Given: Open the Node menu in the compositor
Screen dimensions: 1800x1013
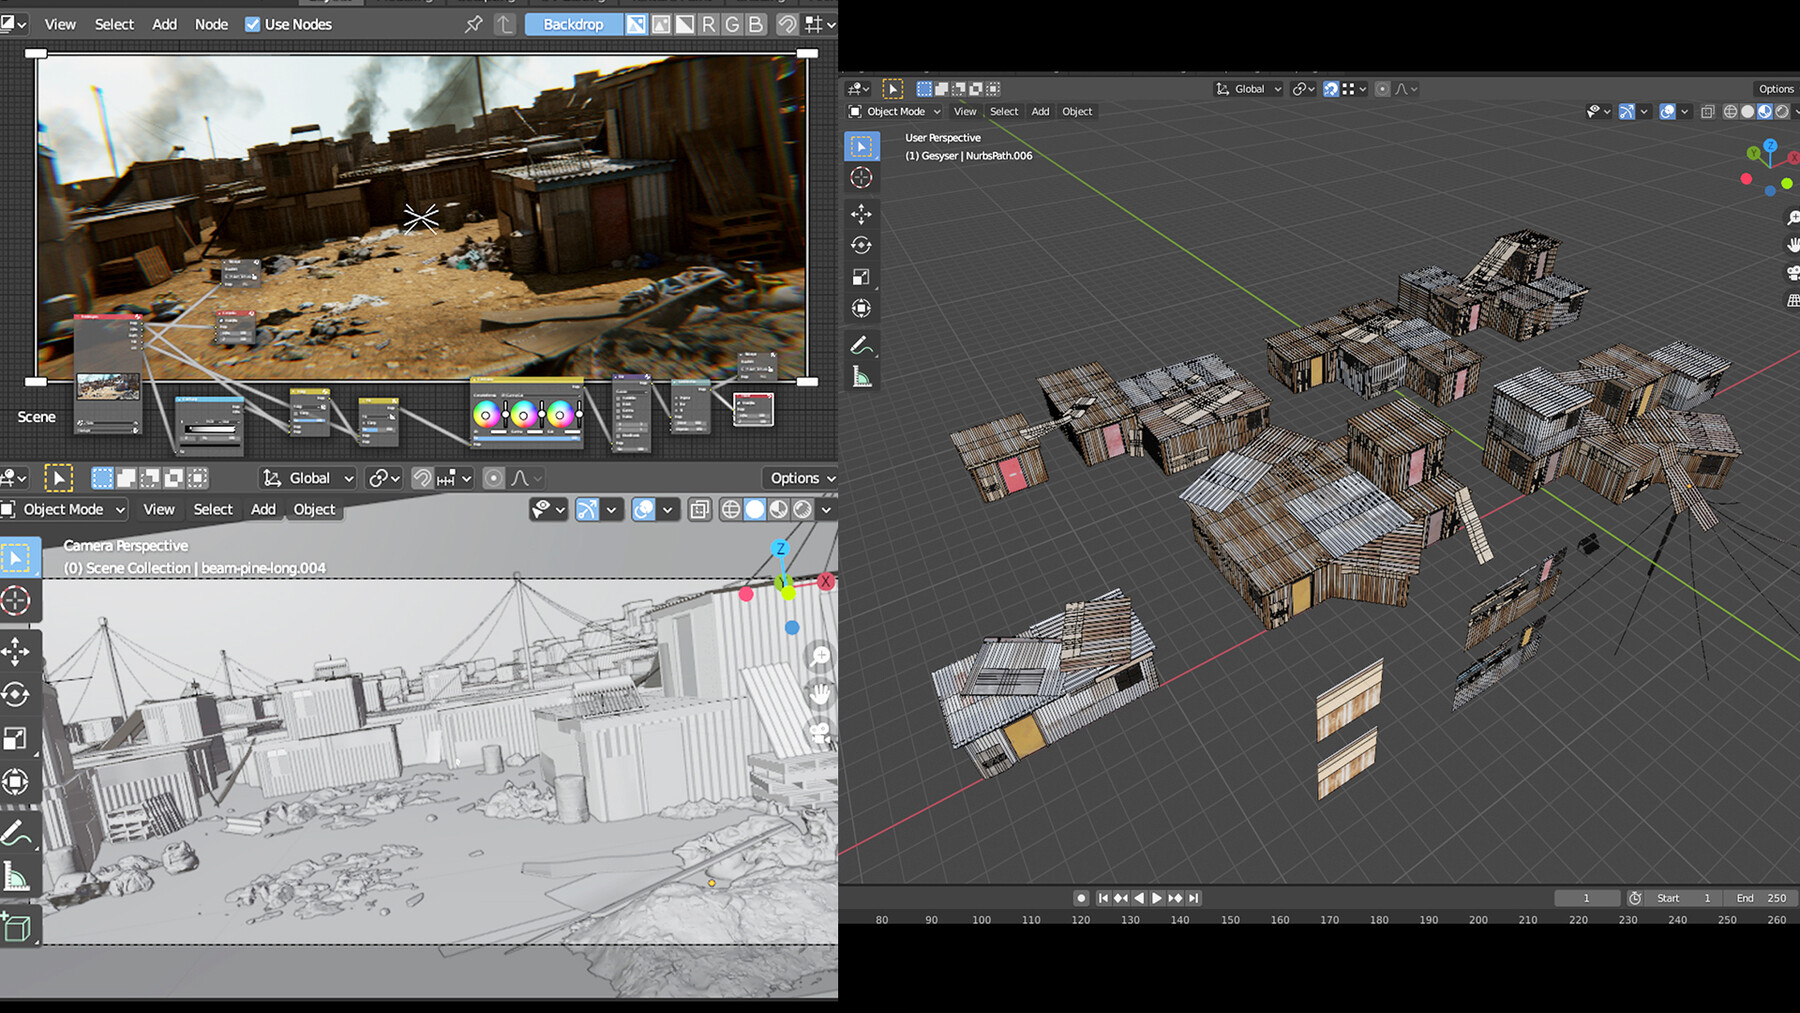Looking at the screenshot, I should click(211, 24).
